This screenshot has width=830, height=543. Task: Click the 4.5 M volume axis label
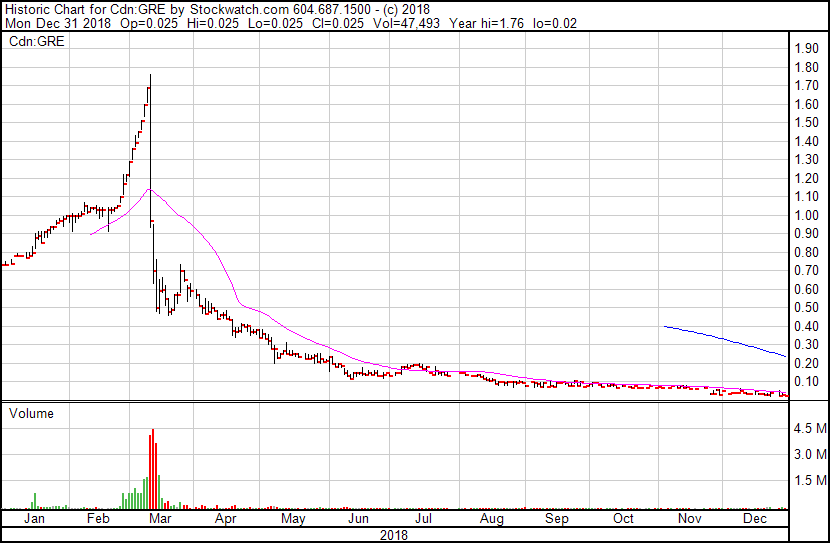[810, 428]
